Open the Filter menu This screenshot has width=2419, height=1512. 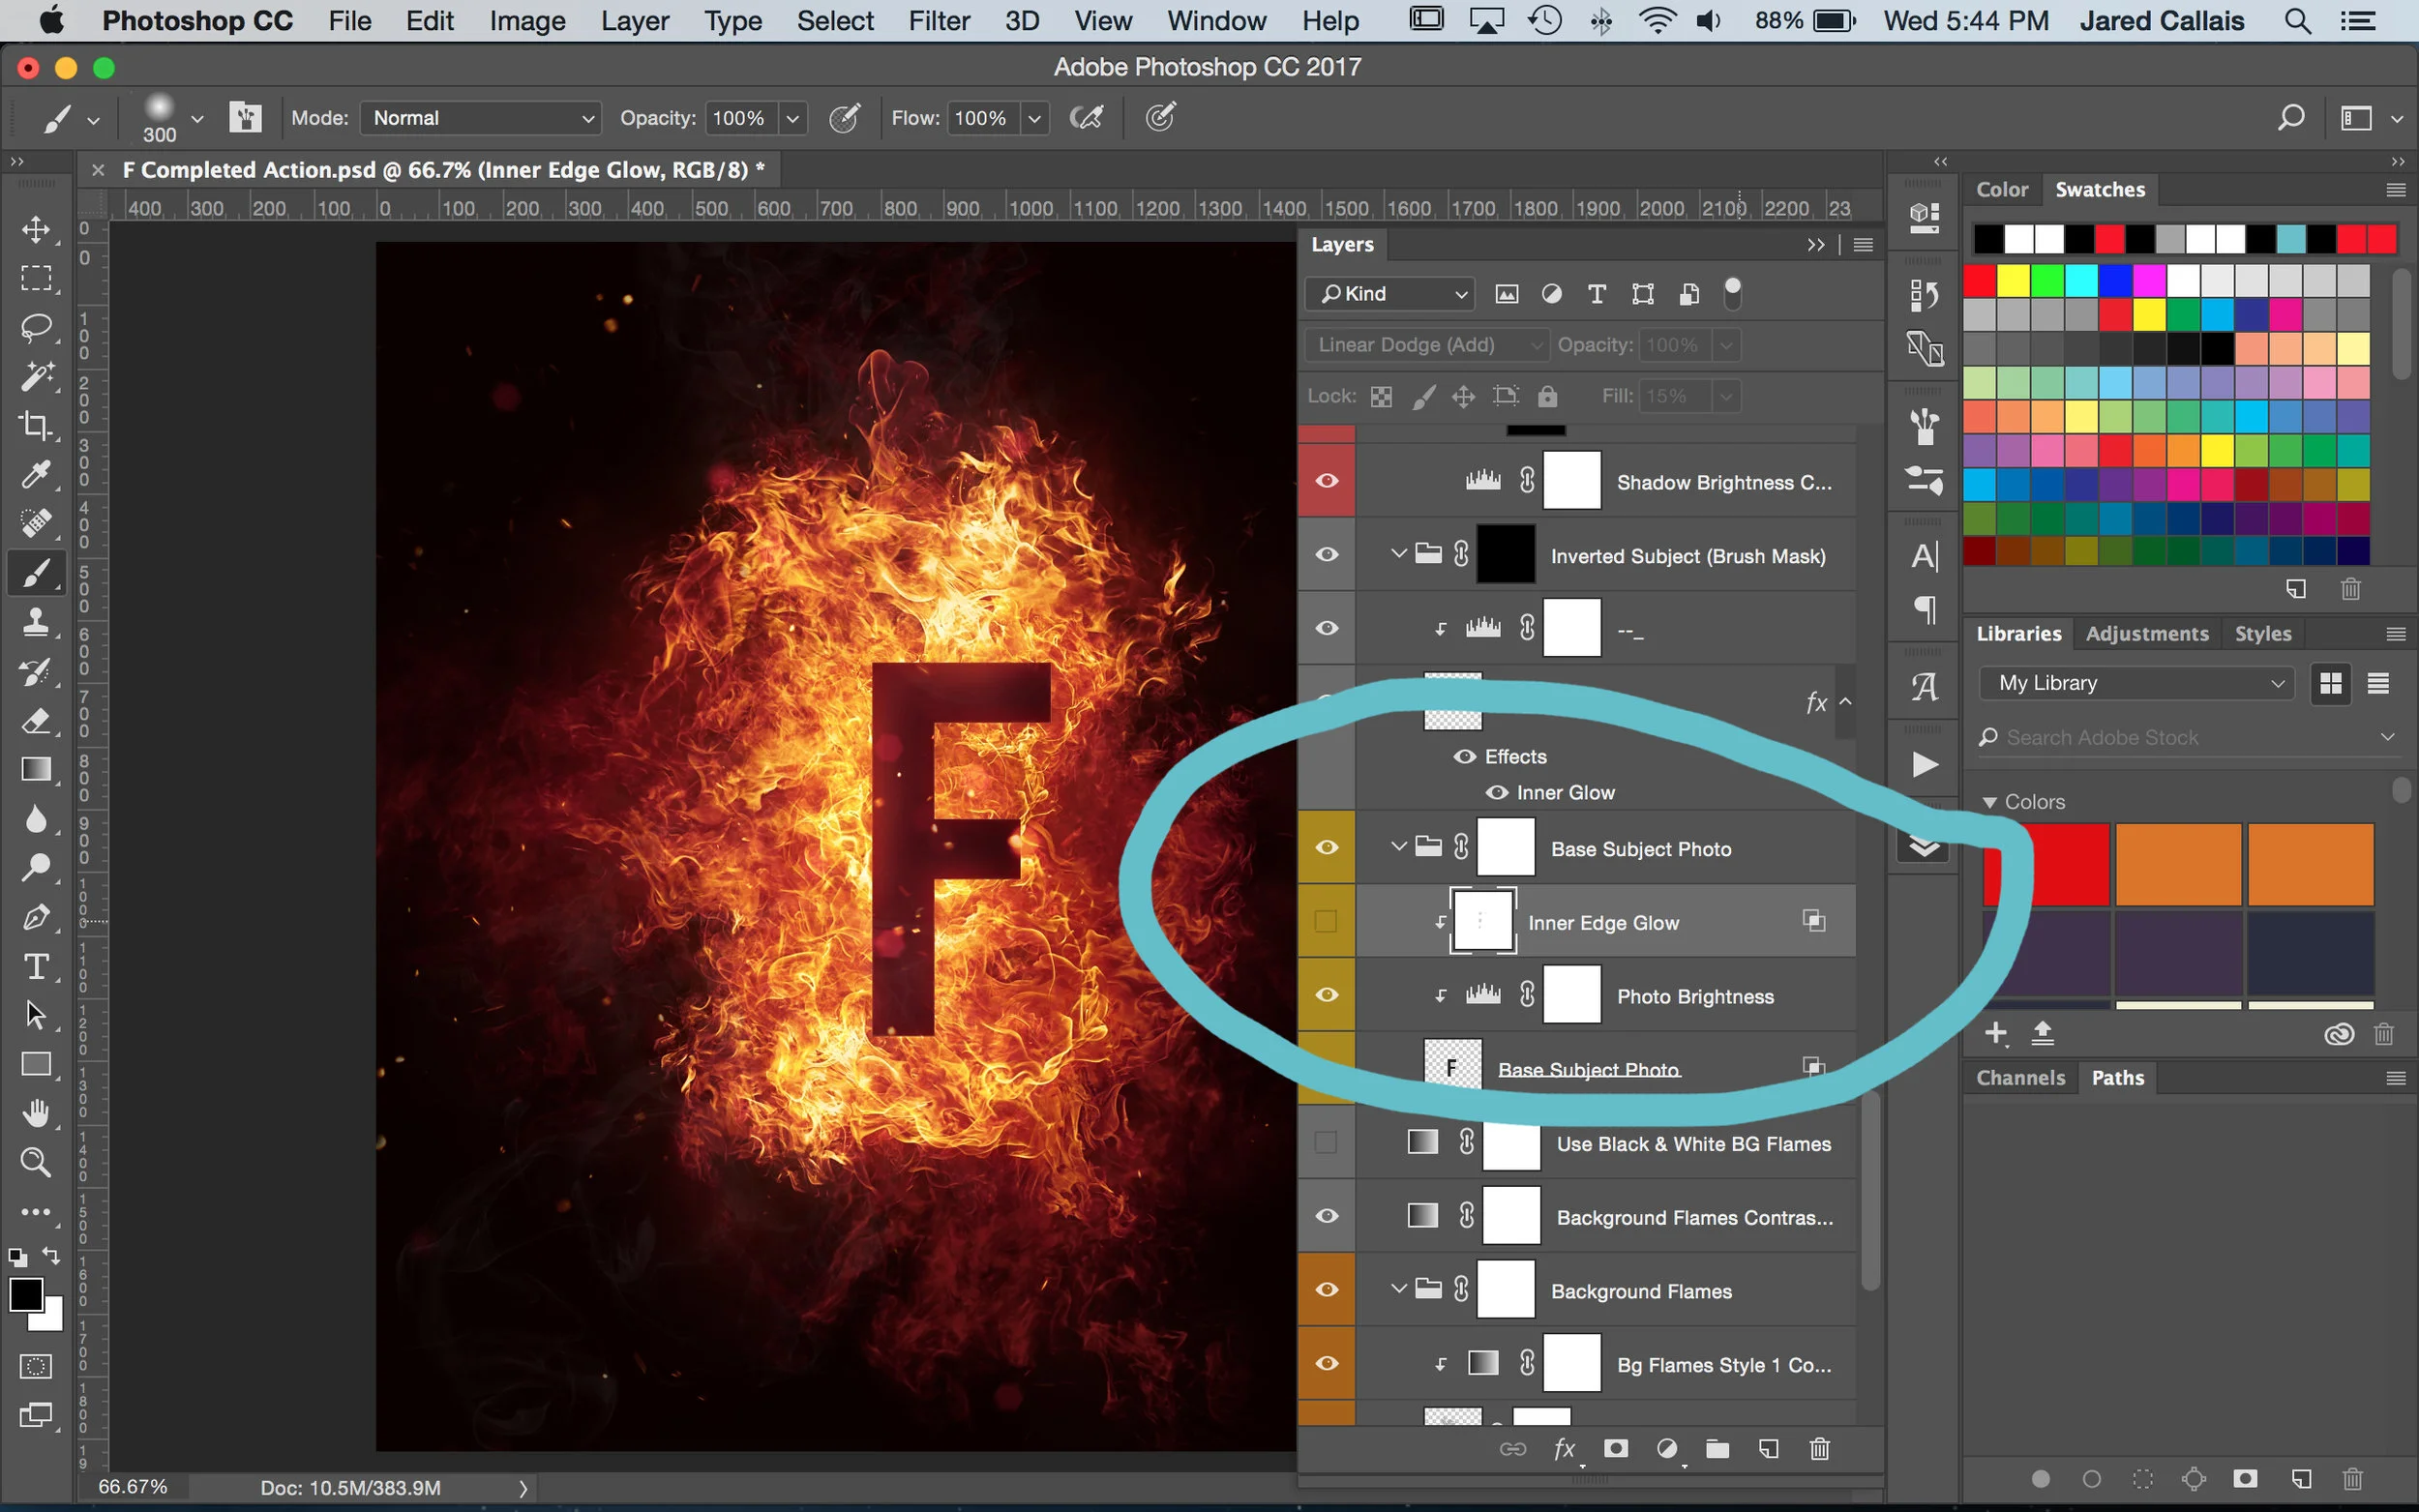939,21
